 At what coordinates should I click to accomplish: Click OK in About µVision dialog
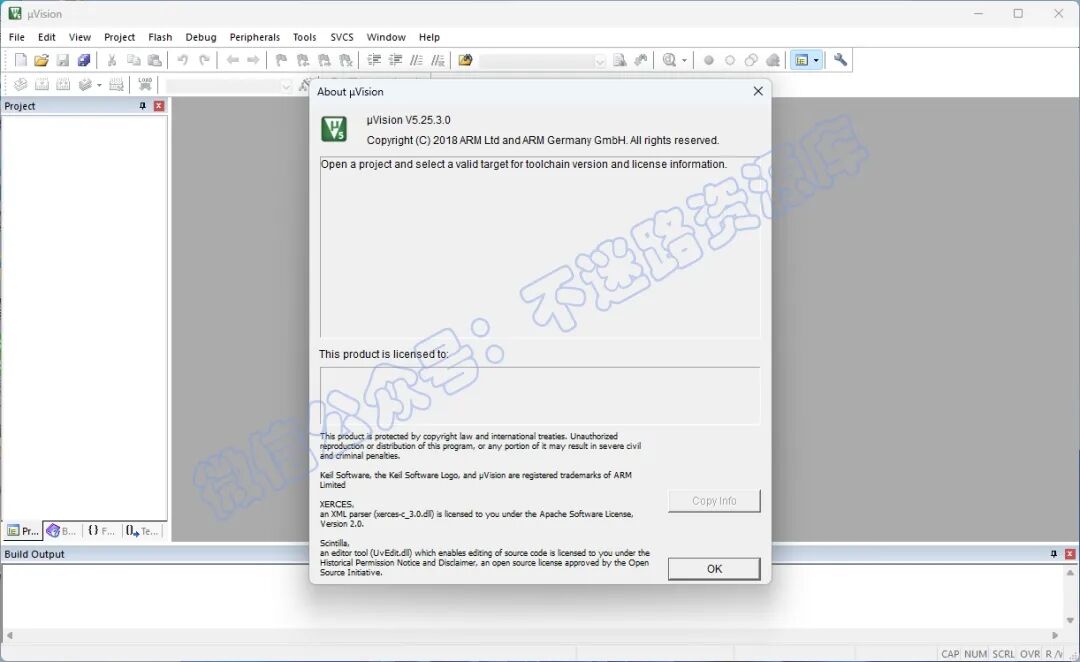coord(714,569)
